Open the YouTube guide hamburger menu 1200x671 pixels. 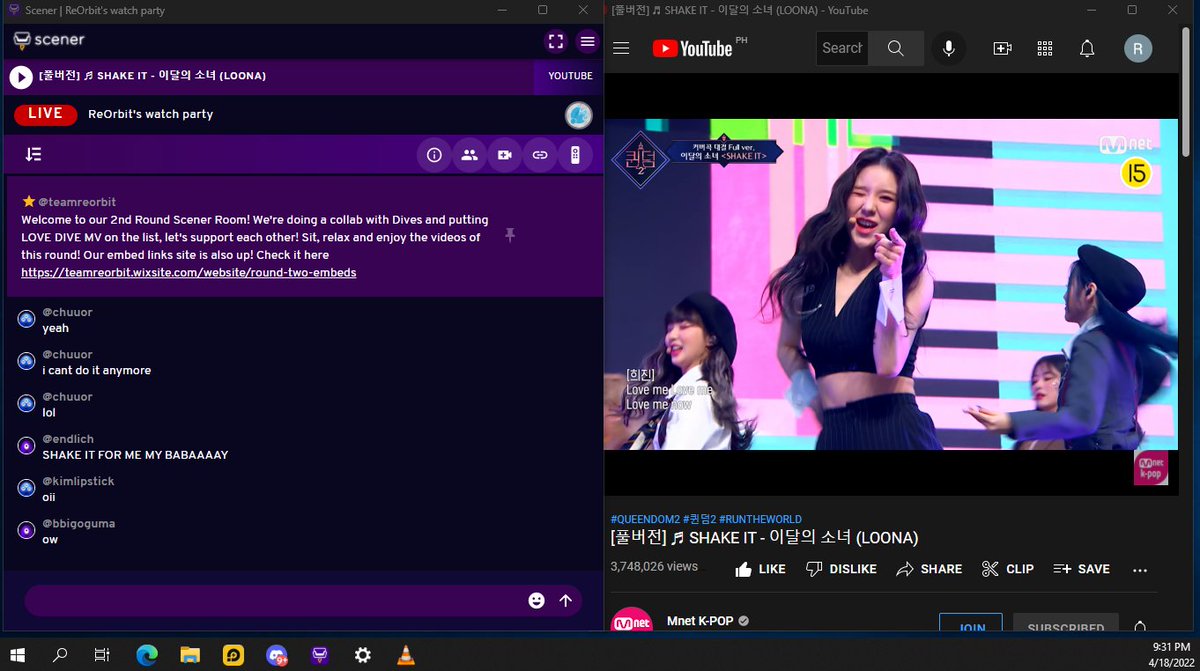click(x=621, y=48)
